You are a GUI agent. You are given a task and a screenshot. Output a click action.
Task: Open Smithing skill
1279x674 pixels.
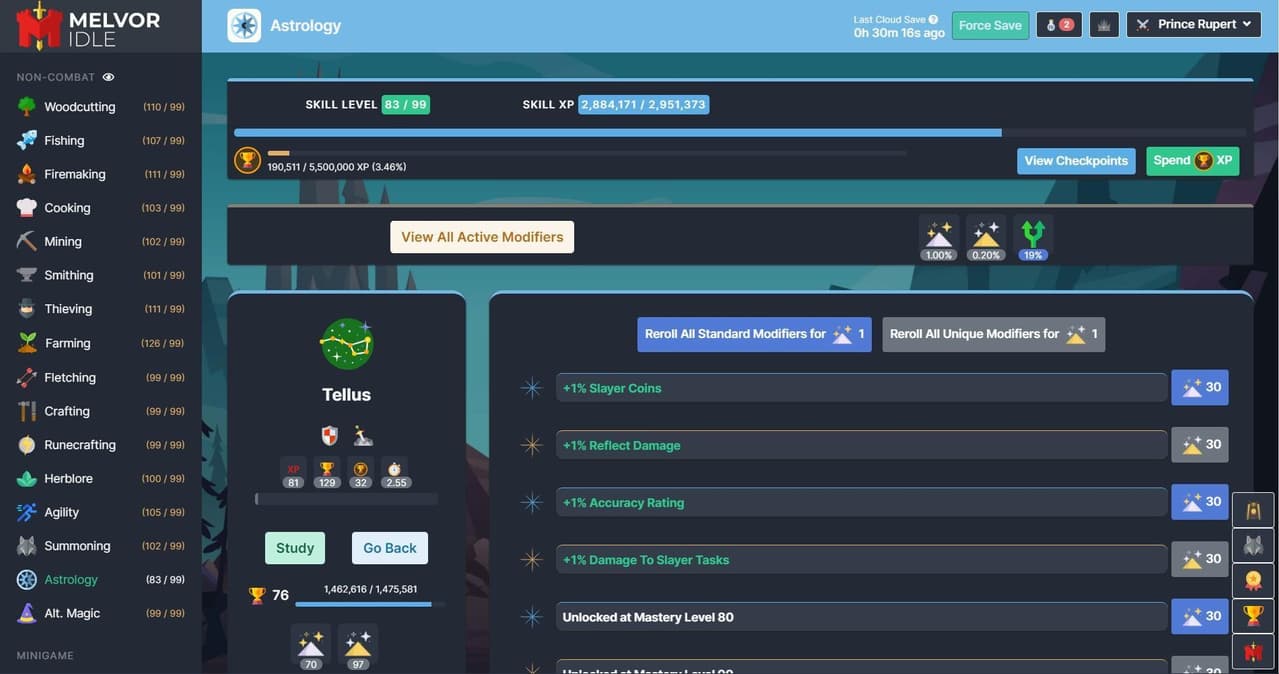(100, 275)
